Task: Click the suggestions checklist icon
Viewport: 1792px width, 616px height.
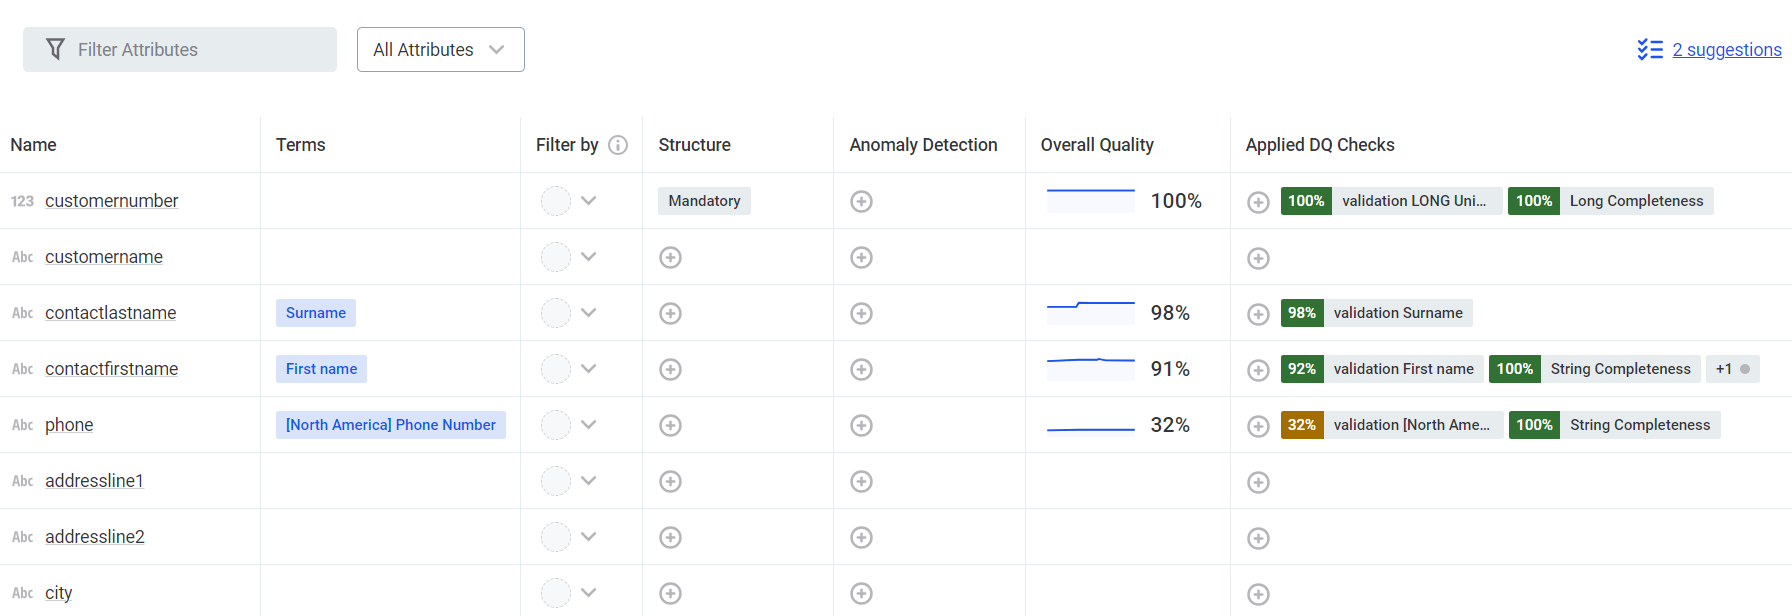Action: point(1650,50)
